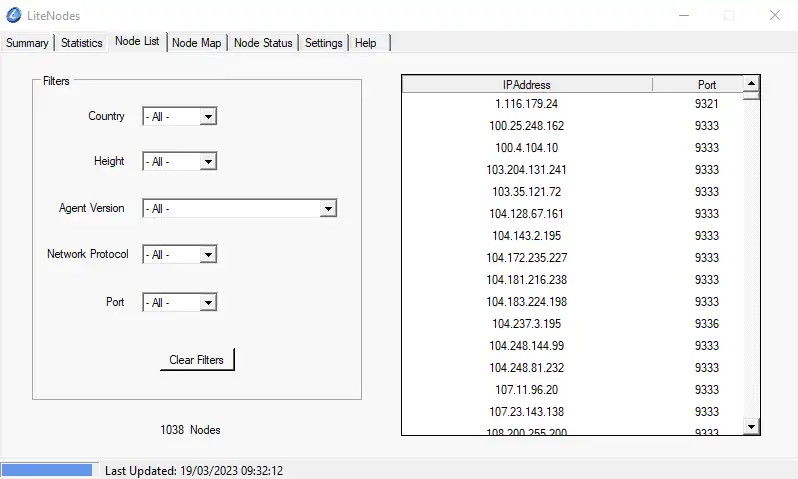Viewport: 798px width, 479px height.
Task: Click port value 9321 in first row
Action: pos(706,104)
